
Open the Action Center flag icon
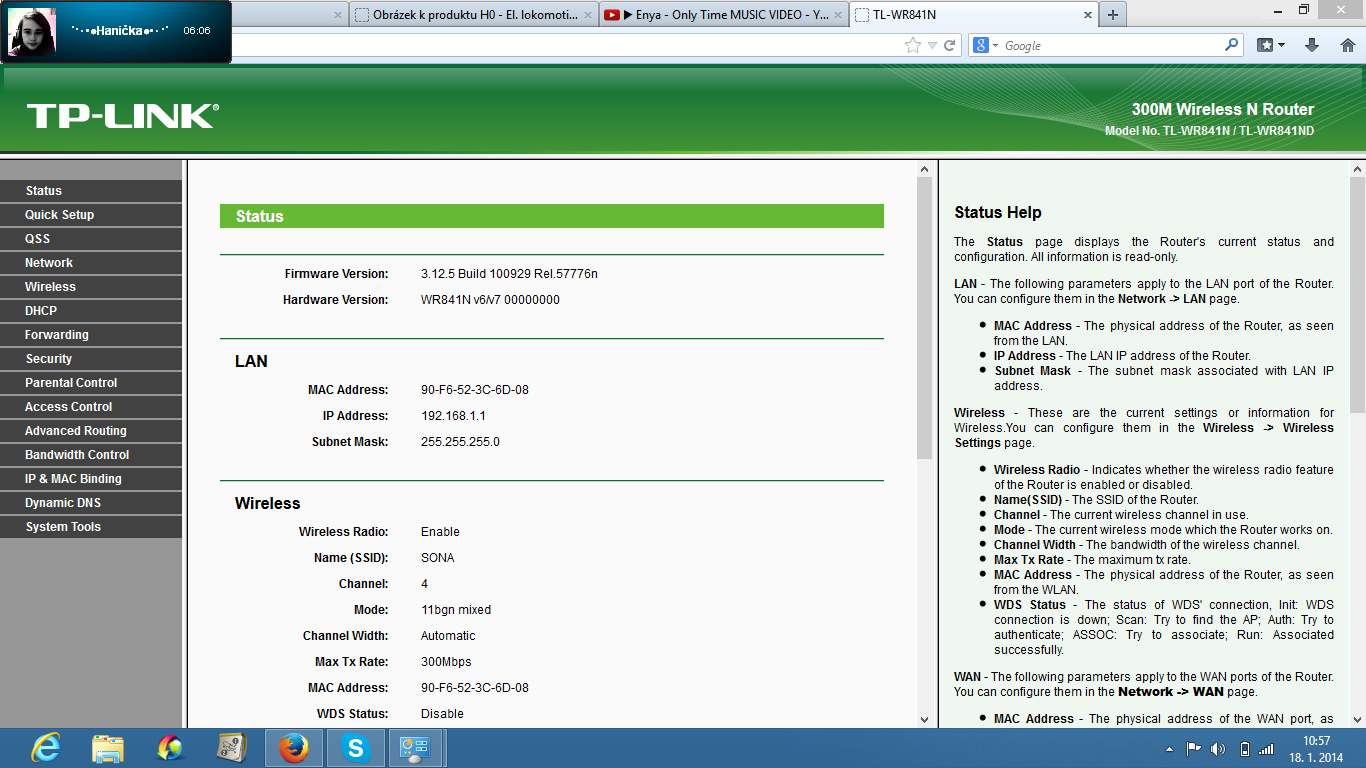click(1193, 749)
